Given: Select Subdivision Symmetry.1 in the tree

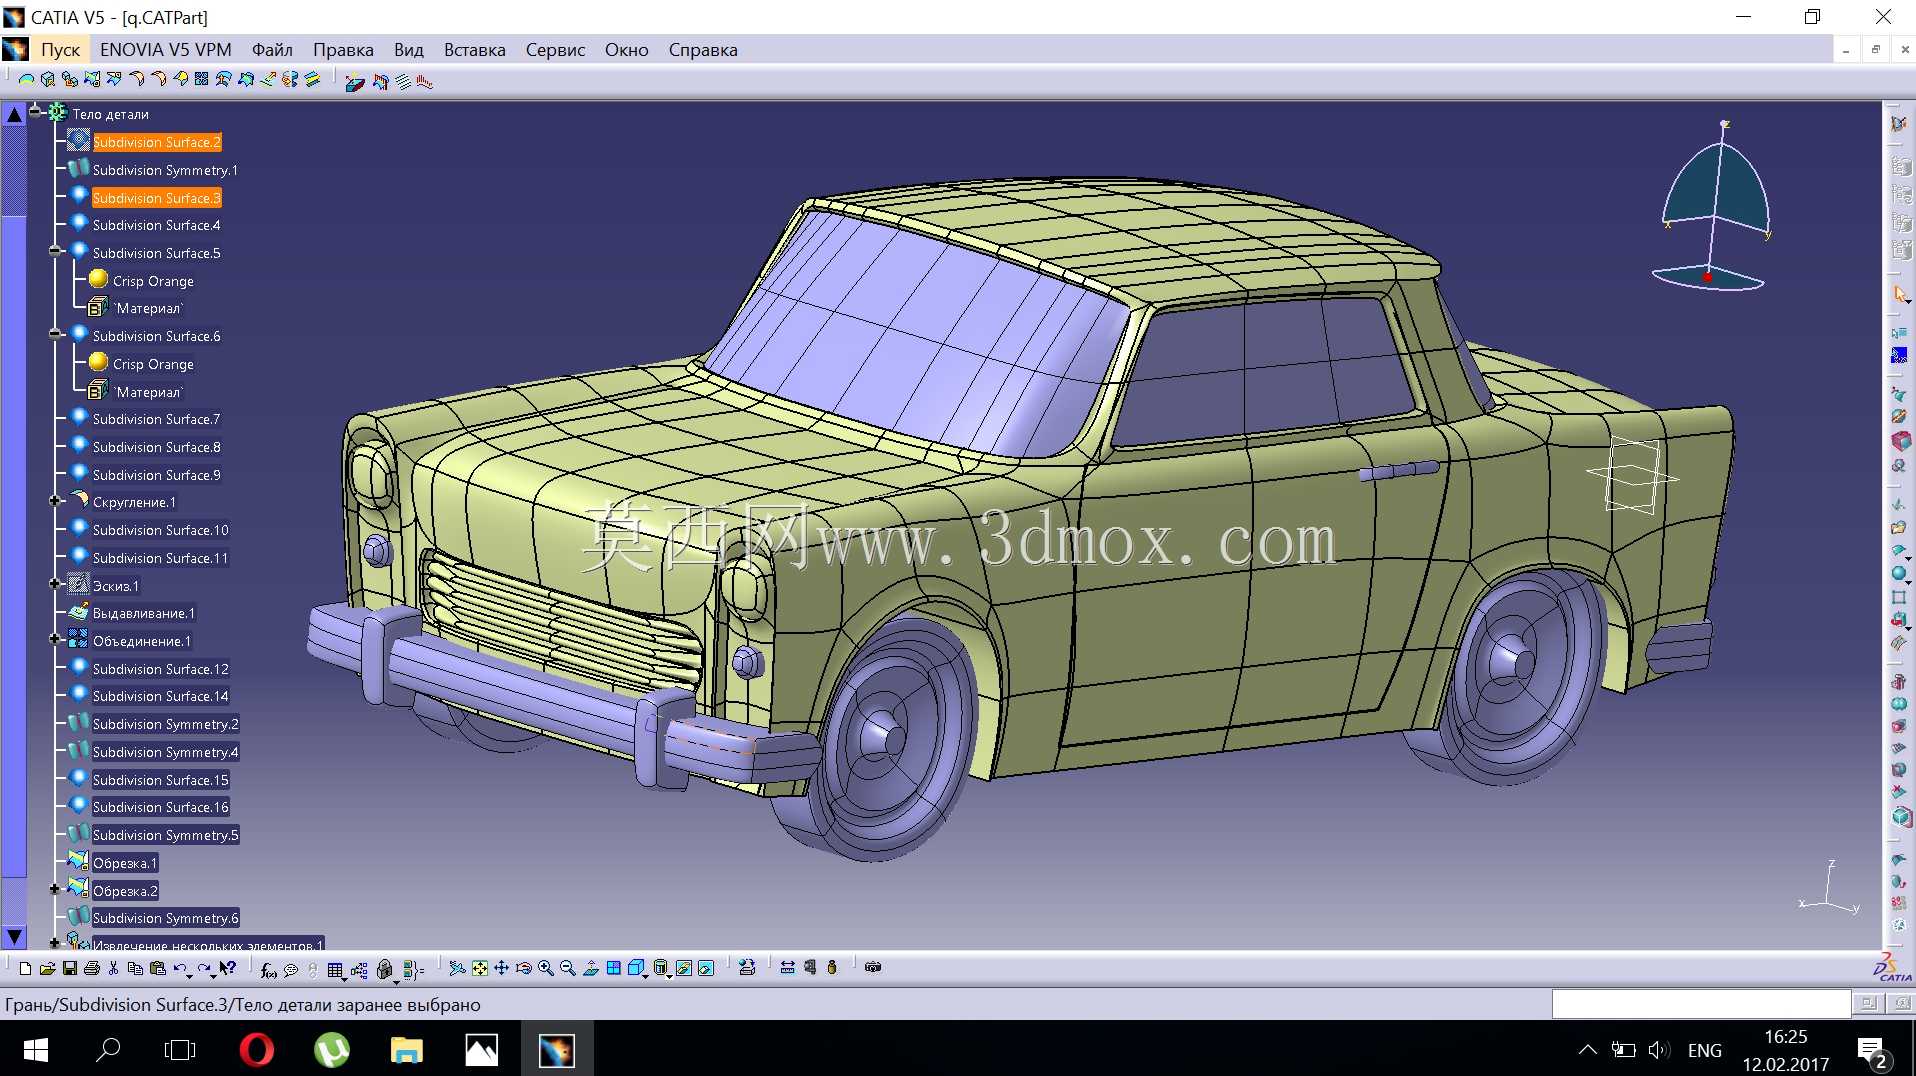Looking at the screenshot, I should [165, 170].
